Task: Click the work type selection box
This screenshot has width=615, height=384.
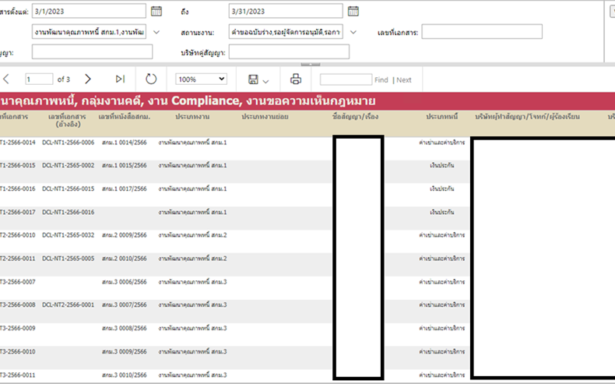Action: pos(89,32)
